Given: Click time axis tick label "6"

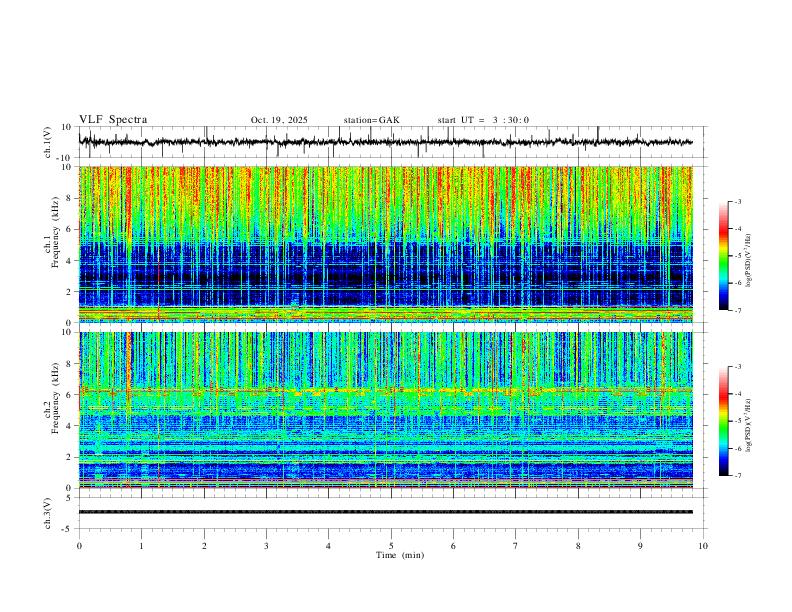Looking at the screenshot, I should (454, 546).
